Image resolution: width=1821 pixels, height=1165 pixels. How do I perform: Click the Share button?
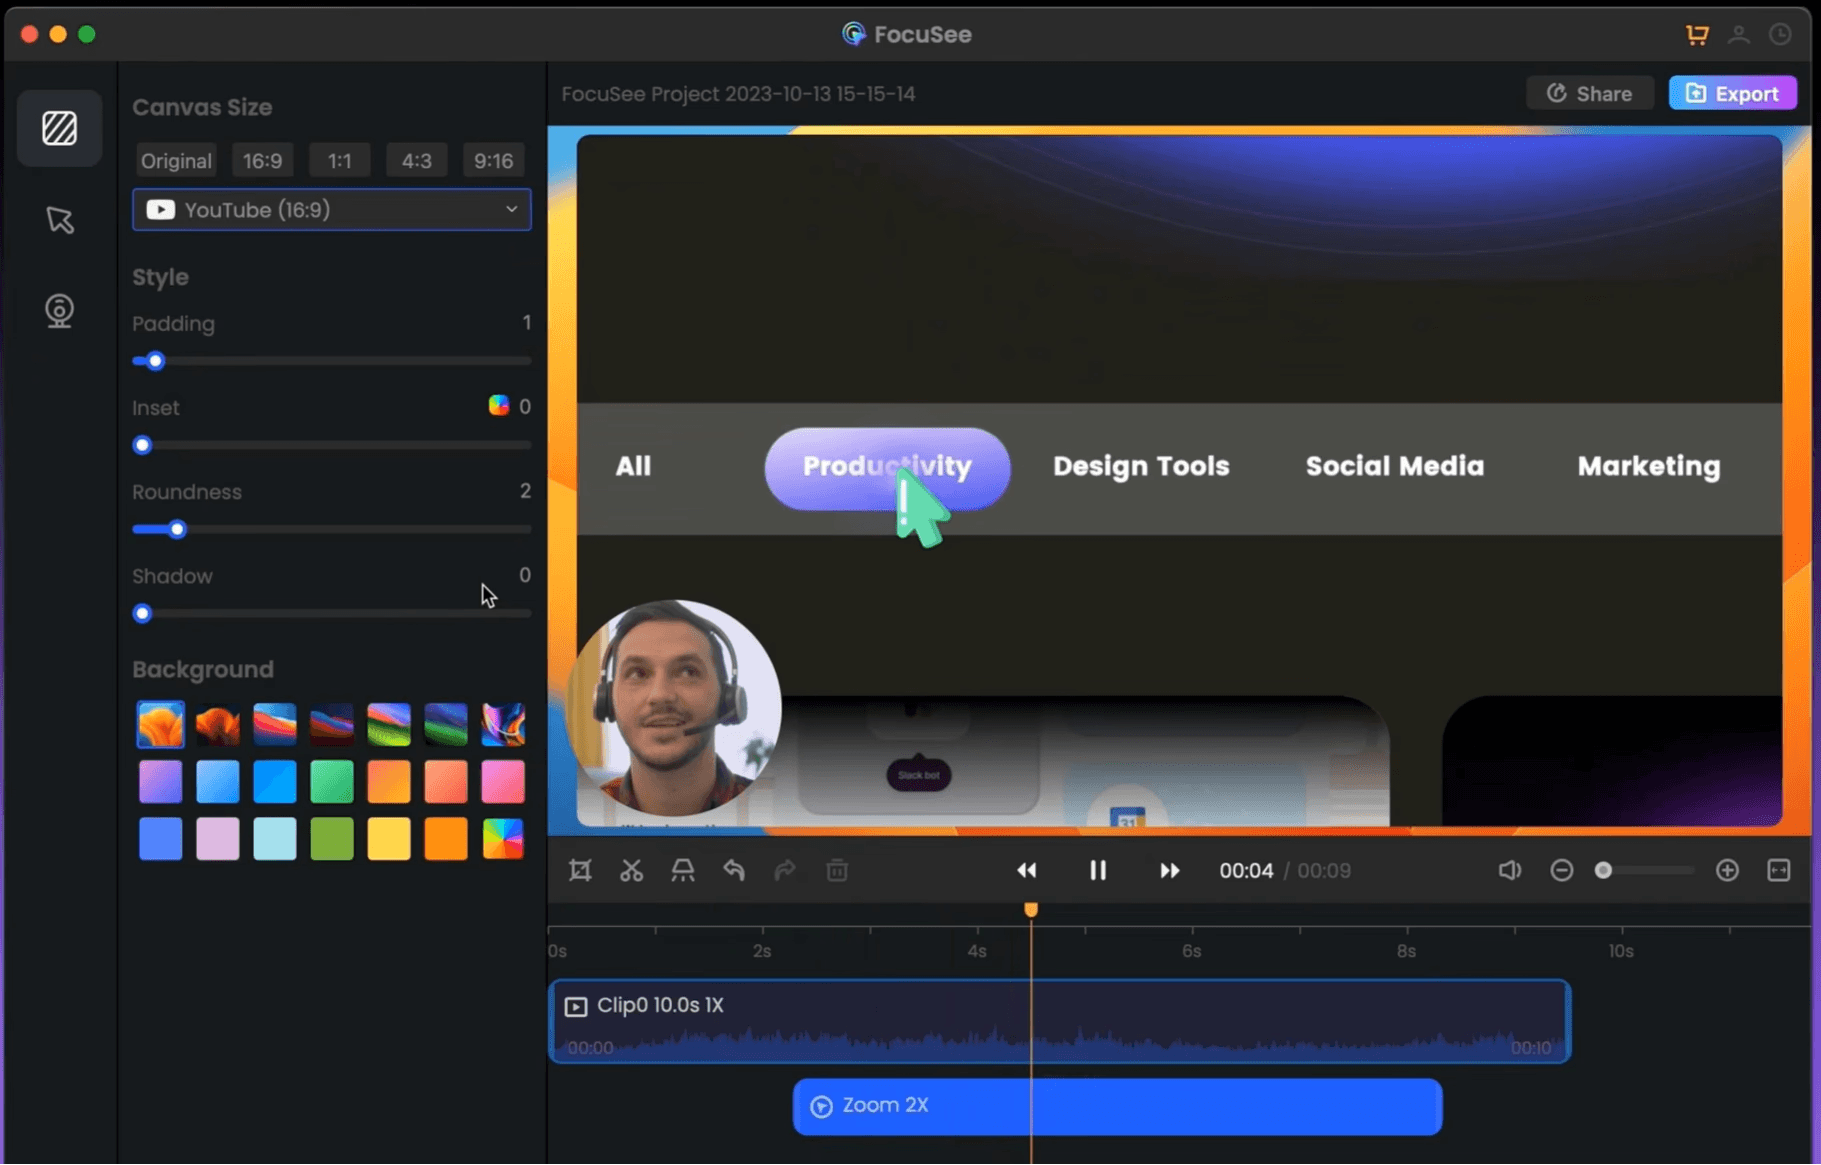1589,94
